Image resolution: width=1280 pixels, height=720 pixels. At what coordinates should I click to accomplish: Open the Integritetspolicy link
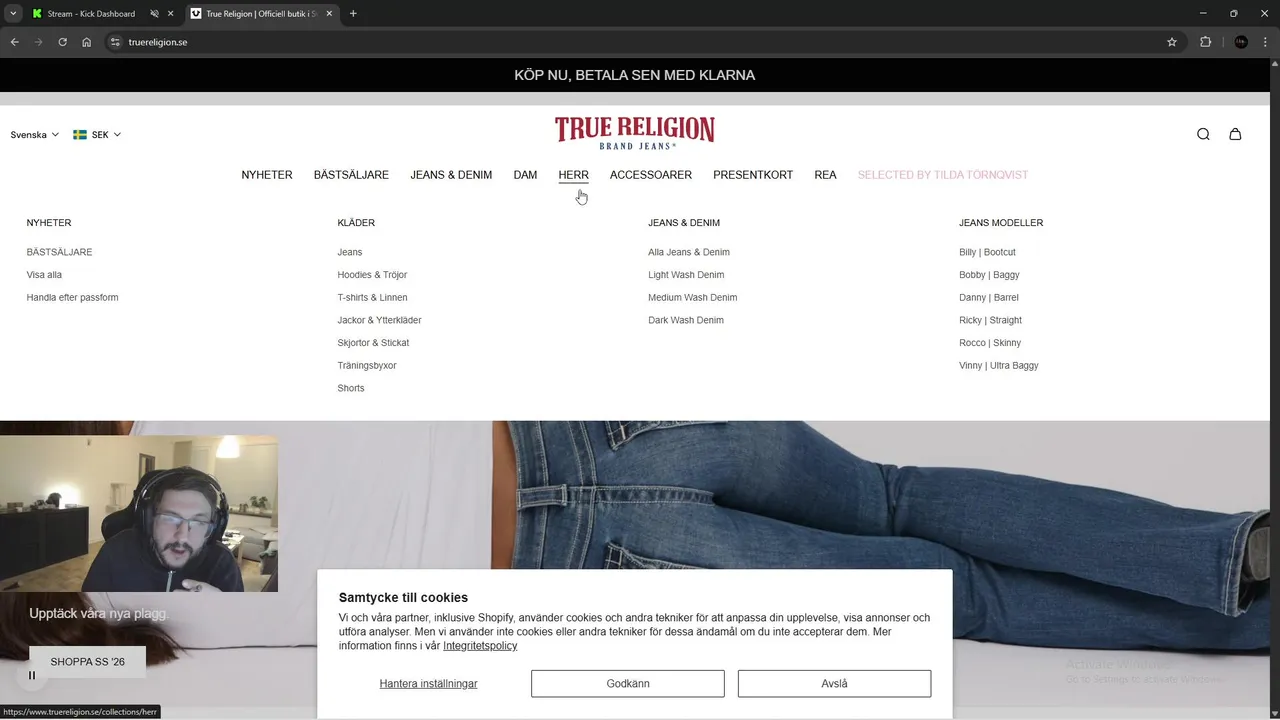(480, 646)
